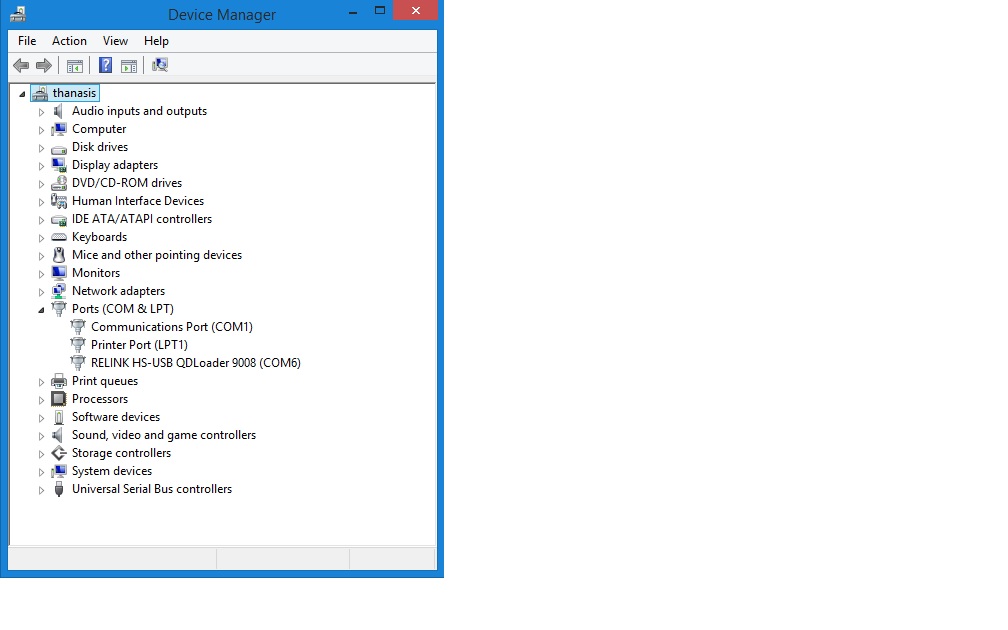The height and width of the screenshot is (630, 1008).
Task: Click the Back arrow toolbar button
Action: pyautogui.click(x=20, y=66)
